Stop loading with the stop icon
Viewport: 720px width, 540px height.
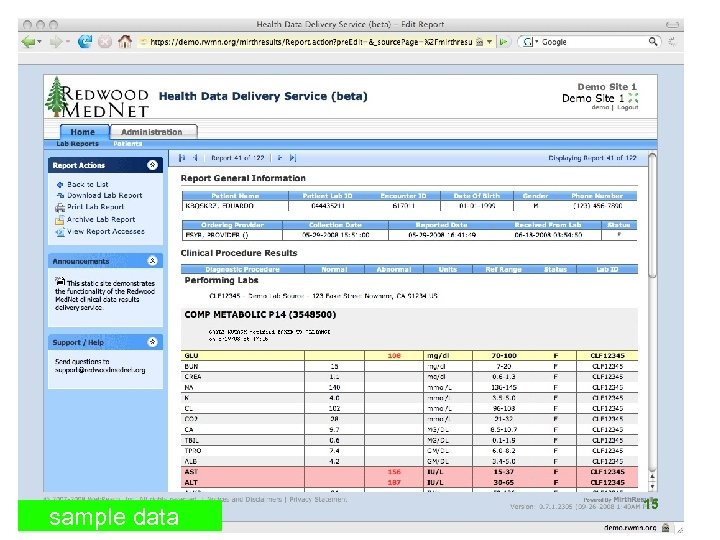105,42
